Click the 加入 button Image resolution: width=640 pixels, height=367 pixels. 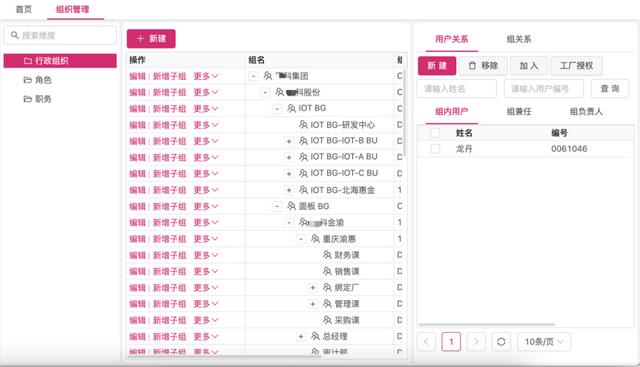tap(529, 66)
